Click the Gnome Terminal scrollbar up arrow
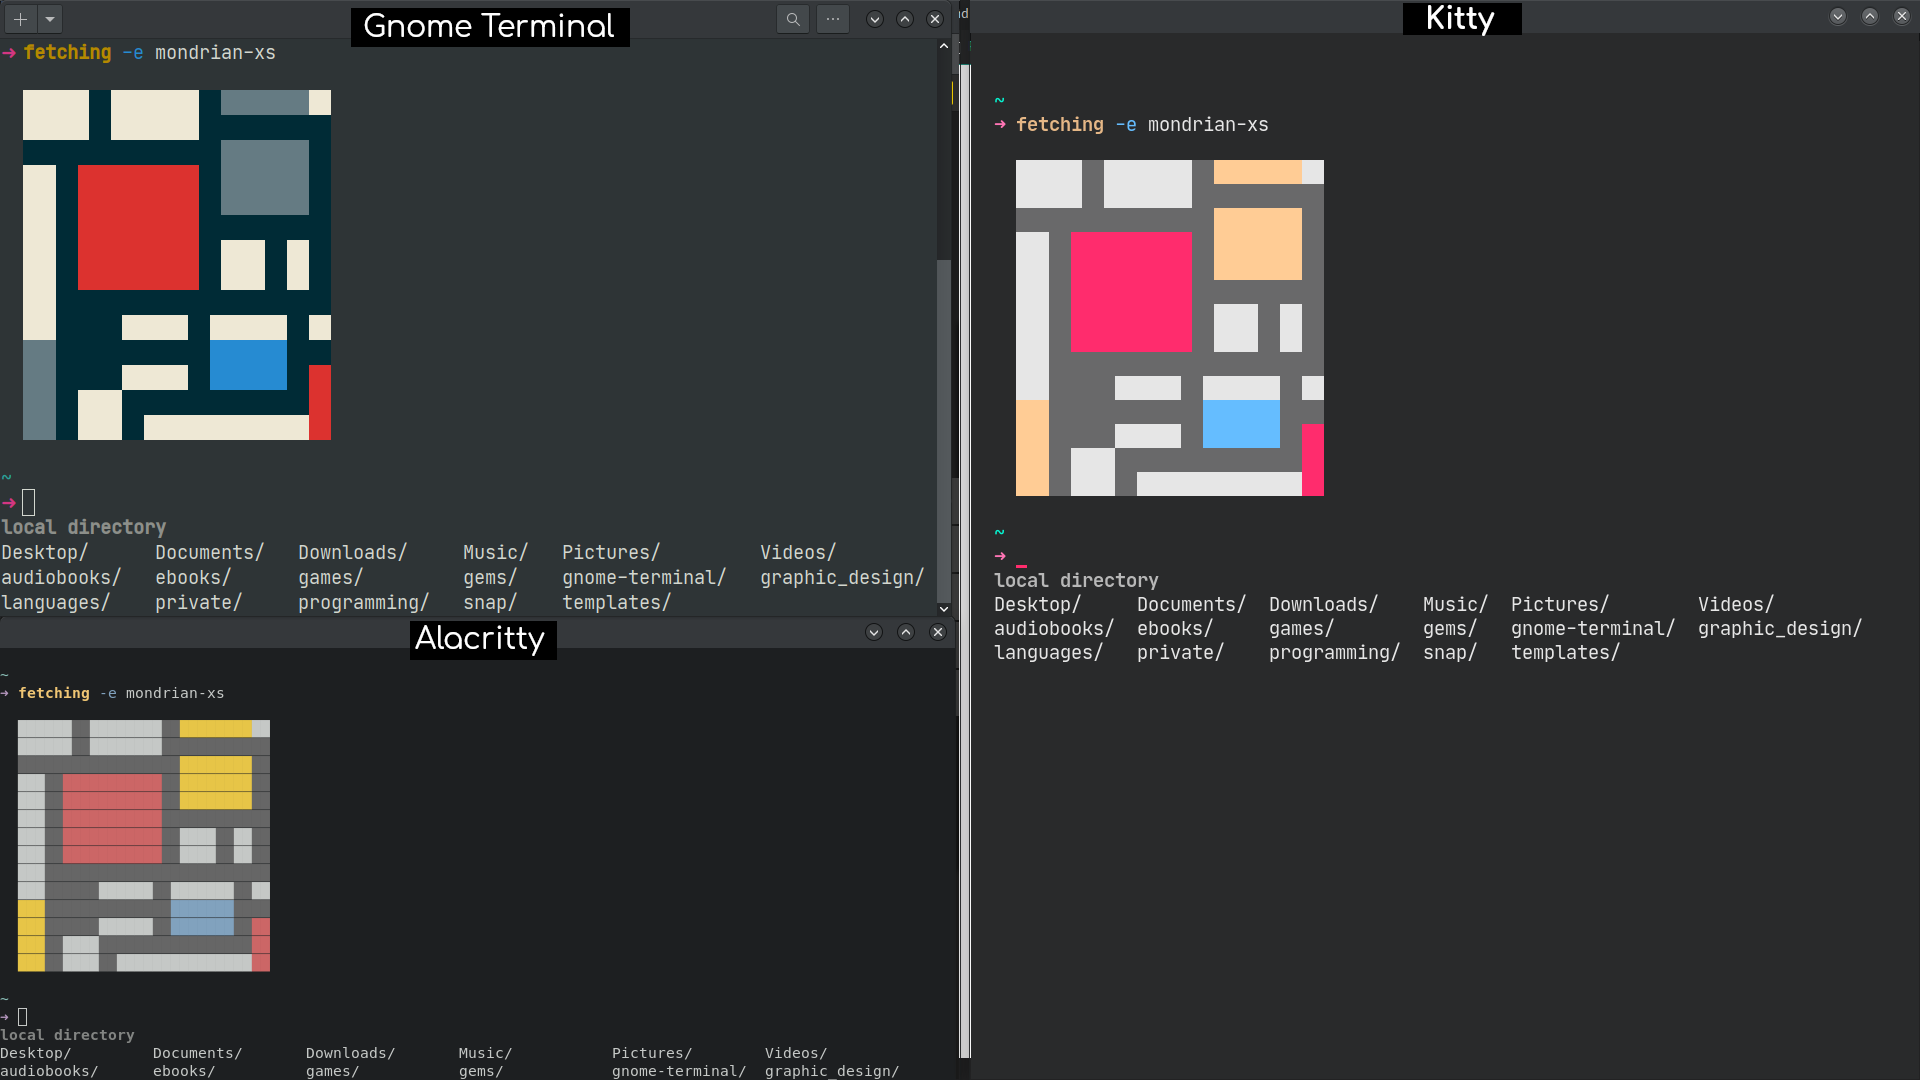Viewport: 1920px width, 1080px height. tap(943, 46)
